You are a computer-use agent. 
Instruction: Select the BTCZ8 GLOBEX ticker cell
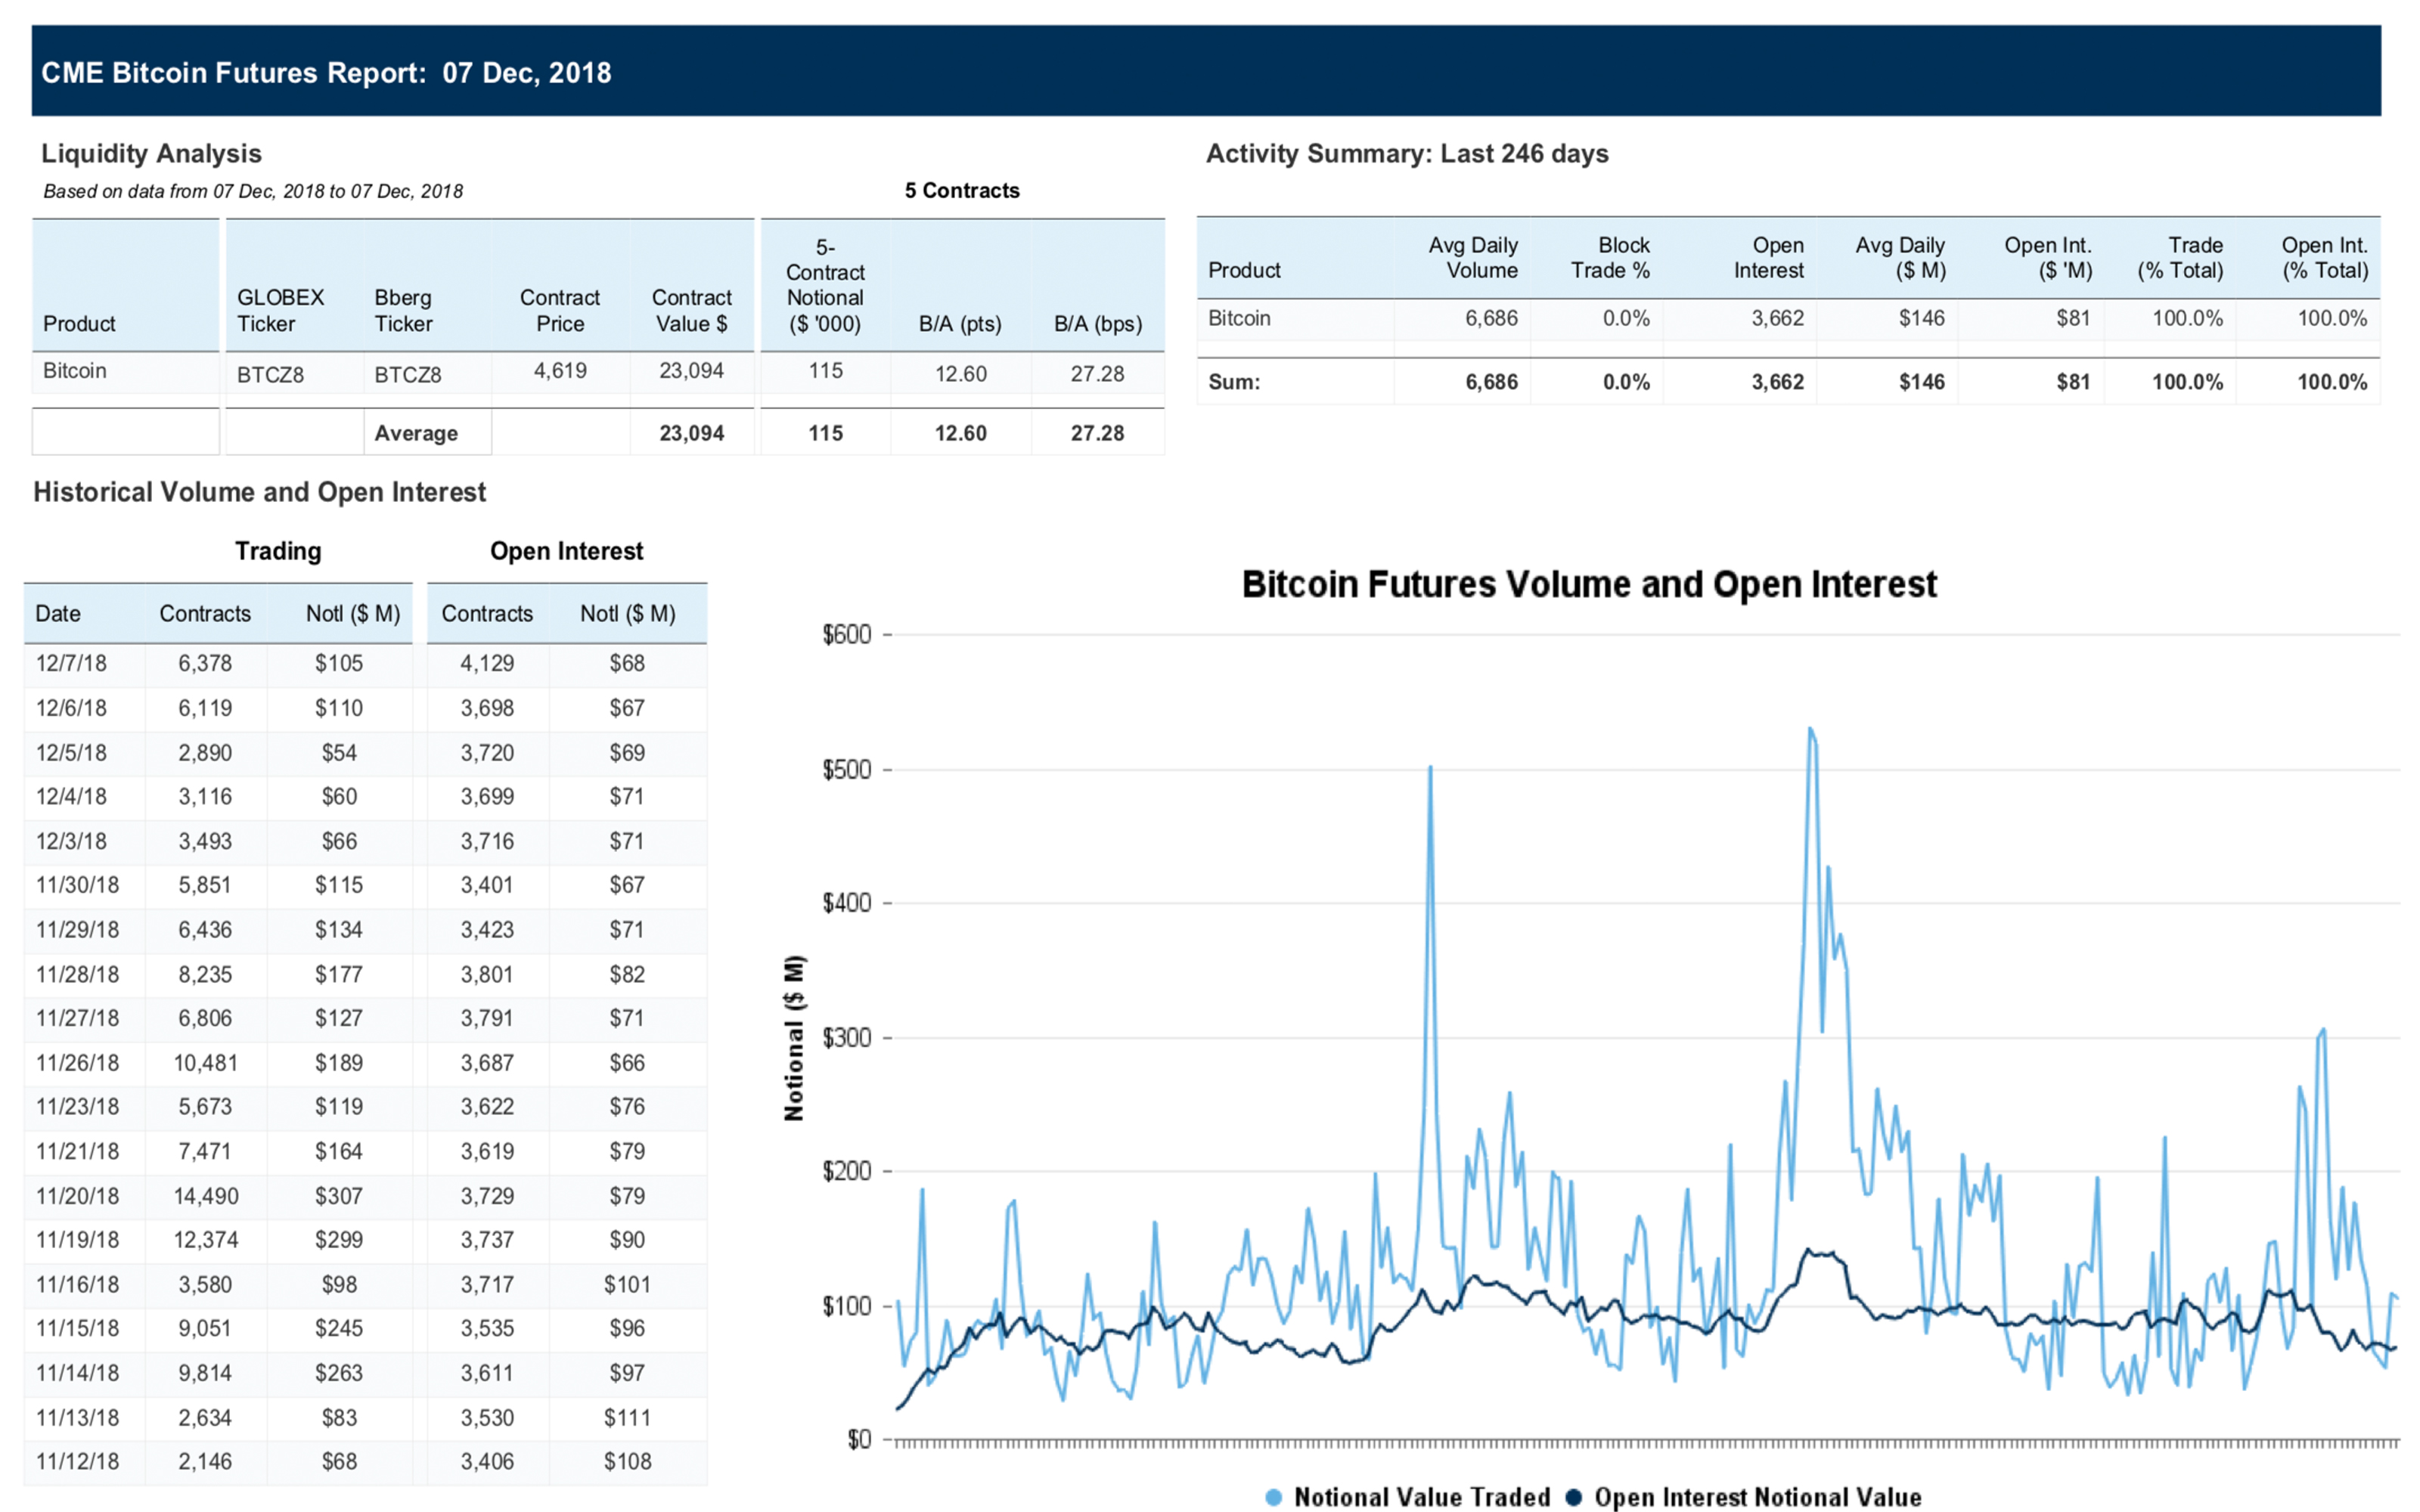point(270,375)
